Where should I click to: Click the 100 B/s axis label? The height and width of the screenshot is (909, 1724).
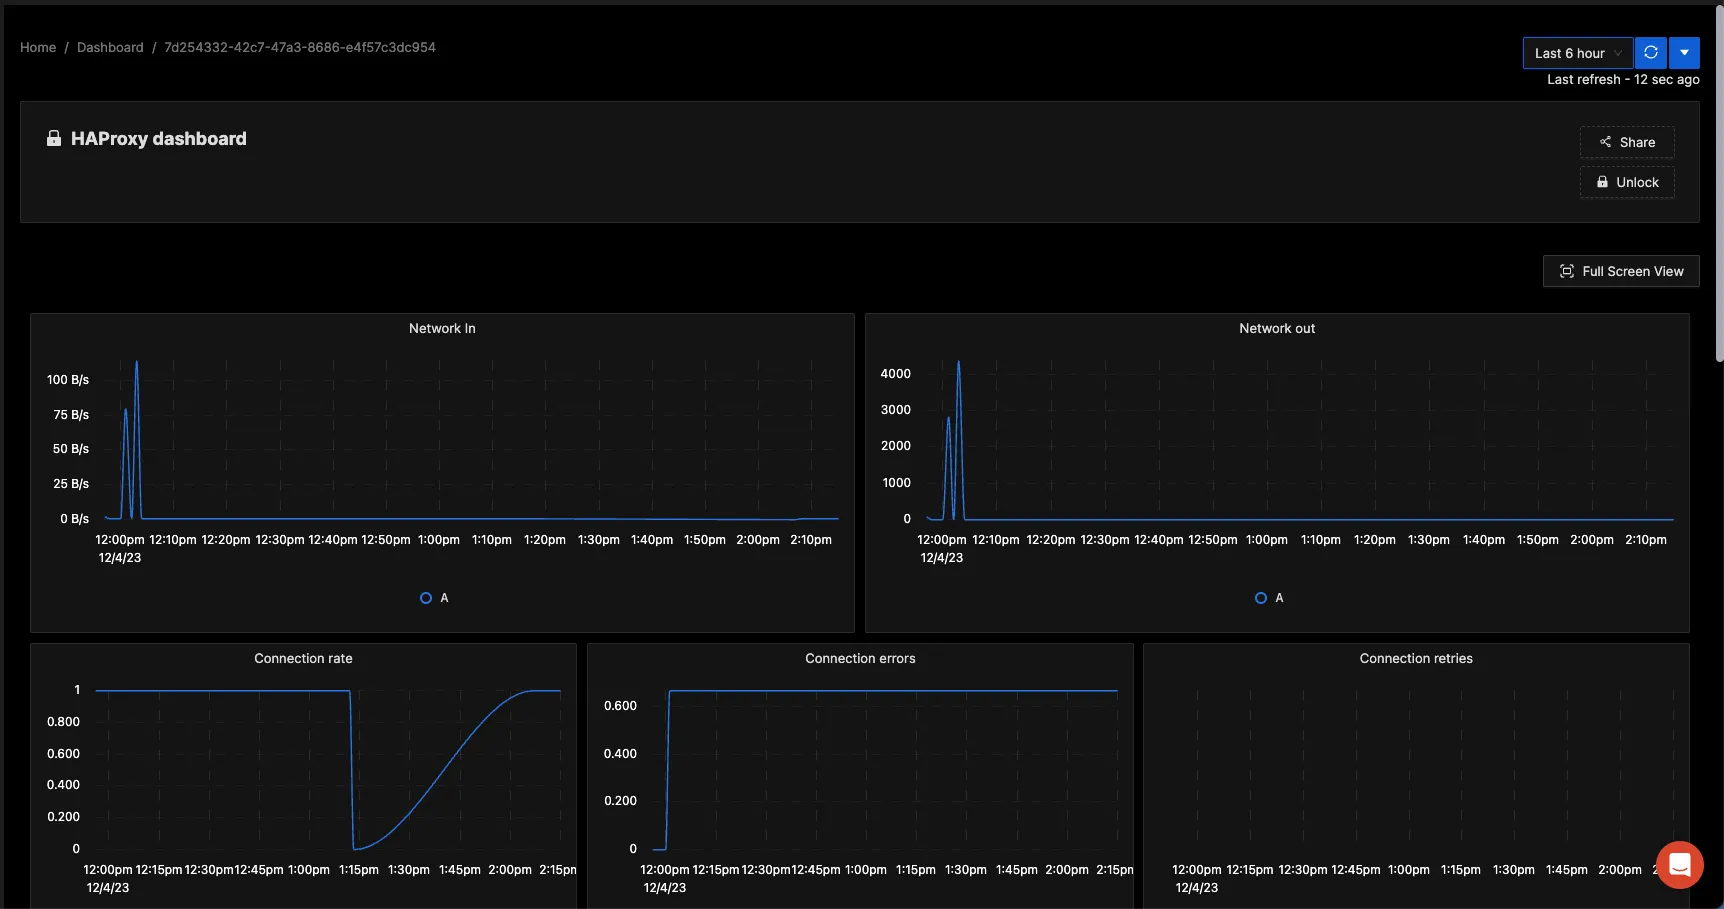point(68,380)
